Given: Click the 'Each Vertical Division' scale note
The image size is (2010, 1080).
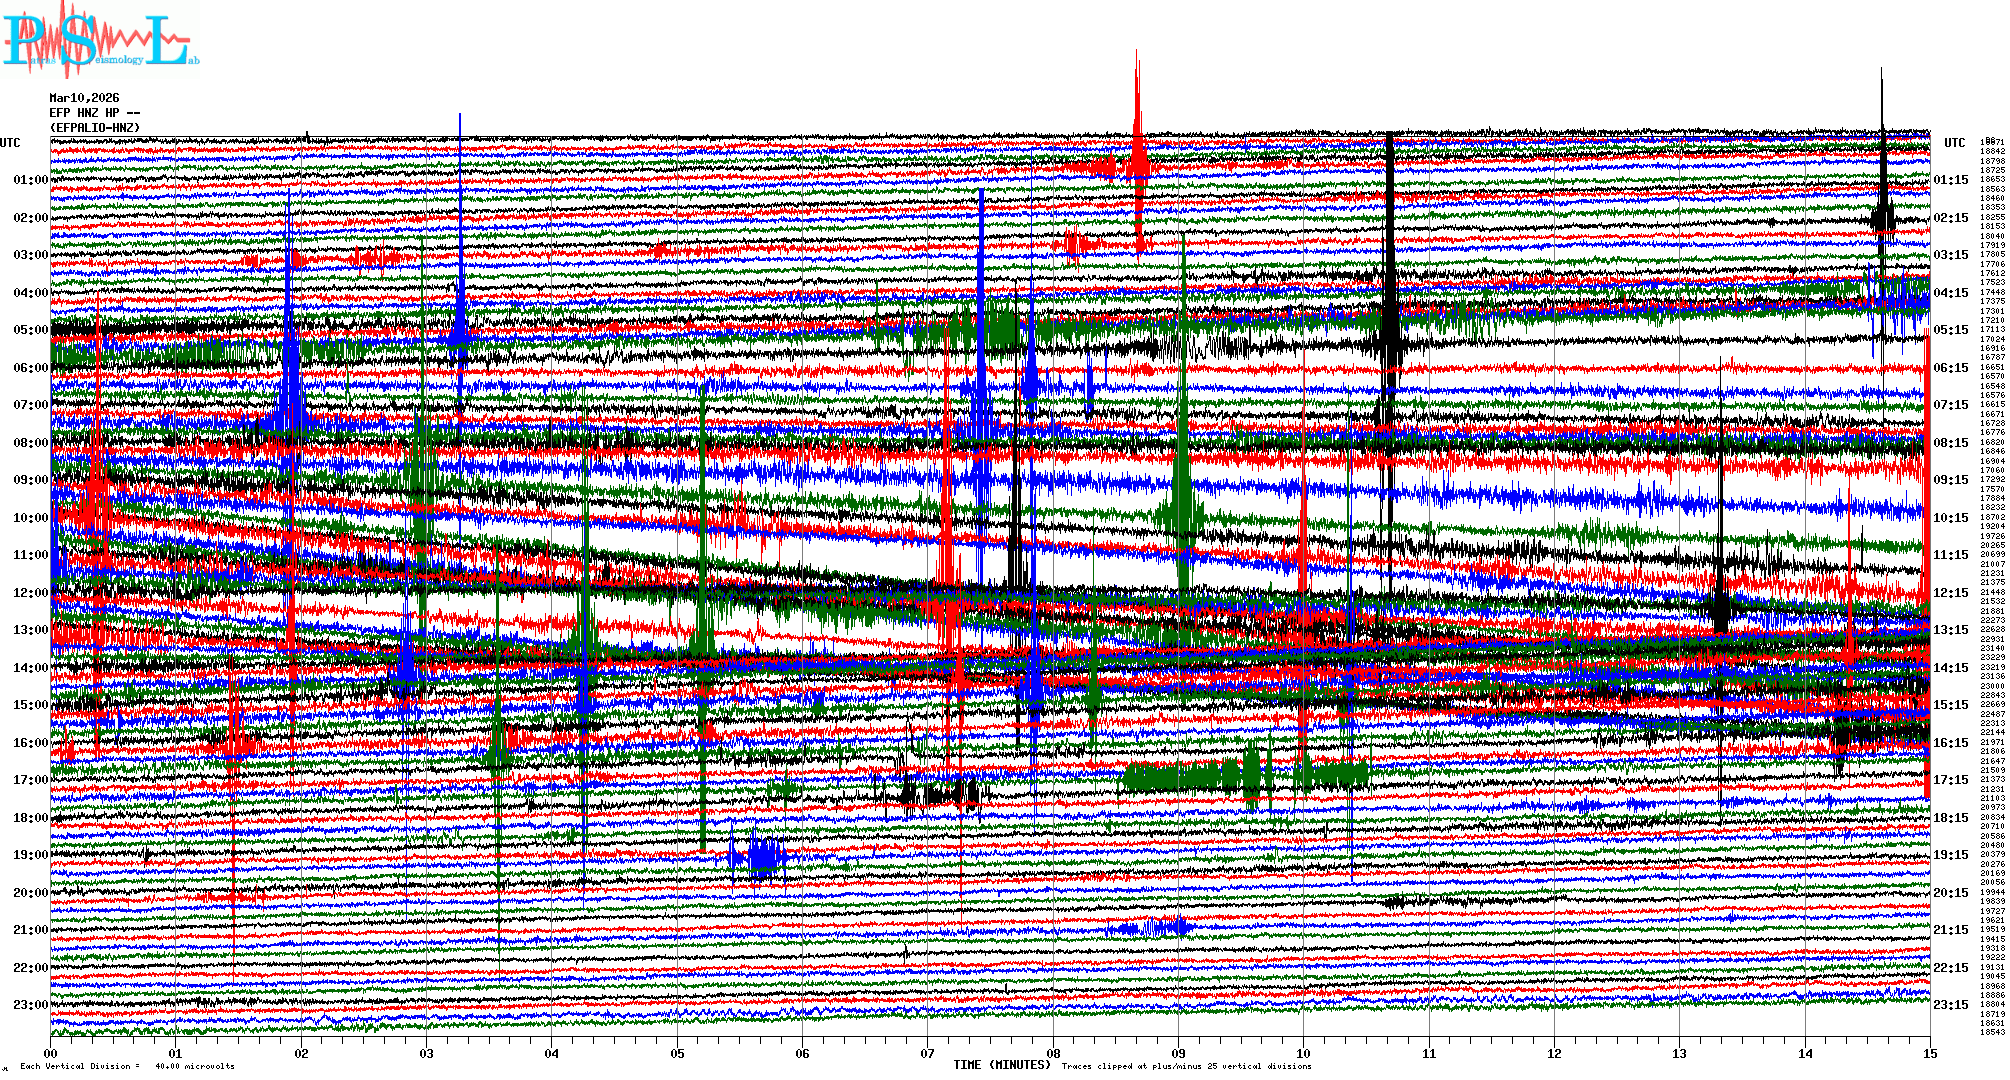Looking at the screenshot, I should point(127,1066).
